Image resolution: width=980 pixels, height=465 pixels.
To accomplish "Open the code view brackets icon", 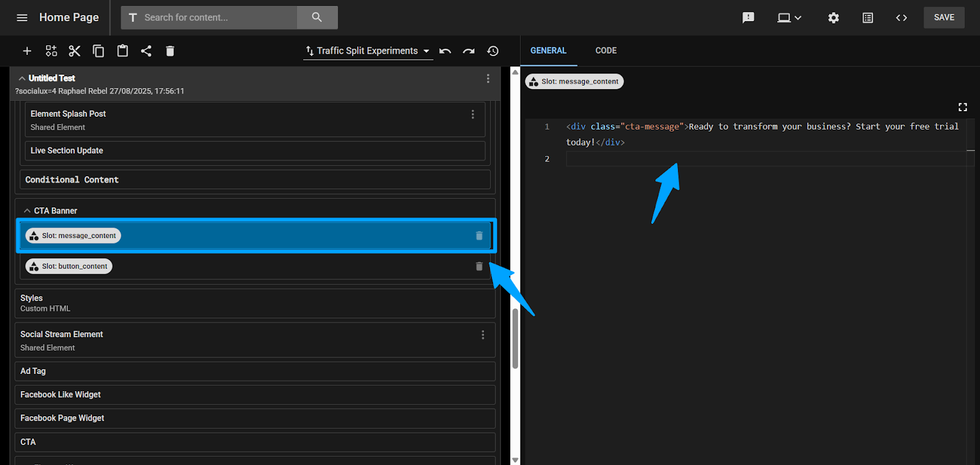I will (901, 18).
